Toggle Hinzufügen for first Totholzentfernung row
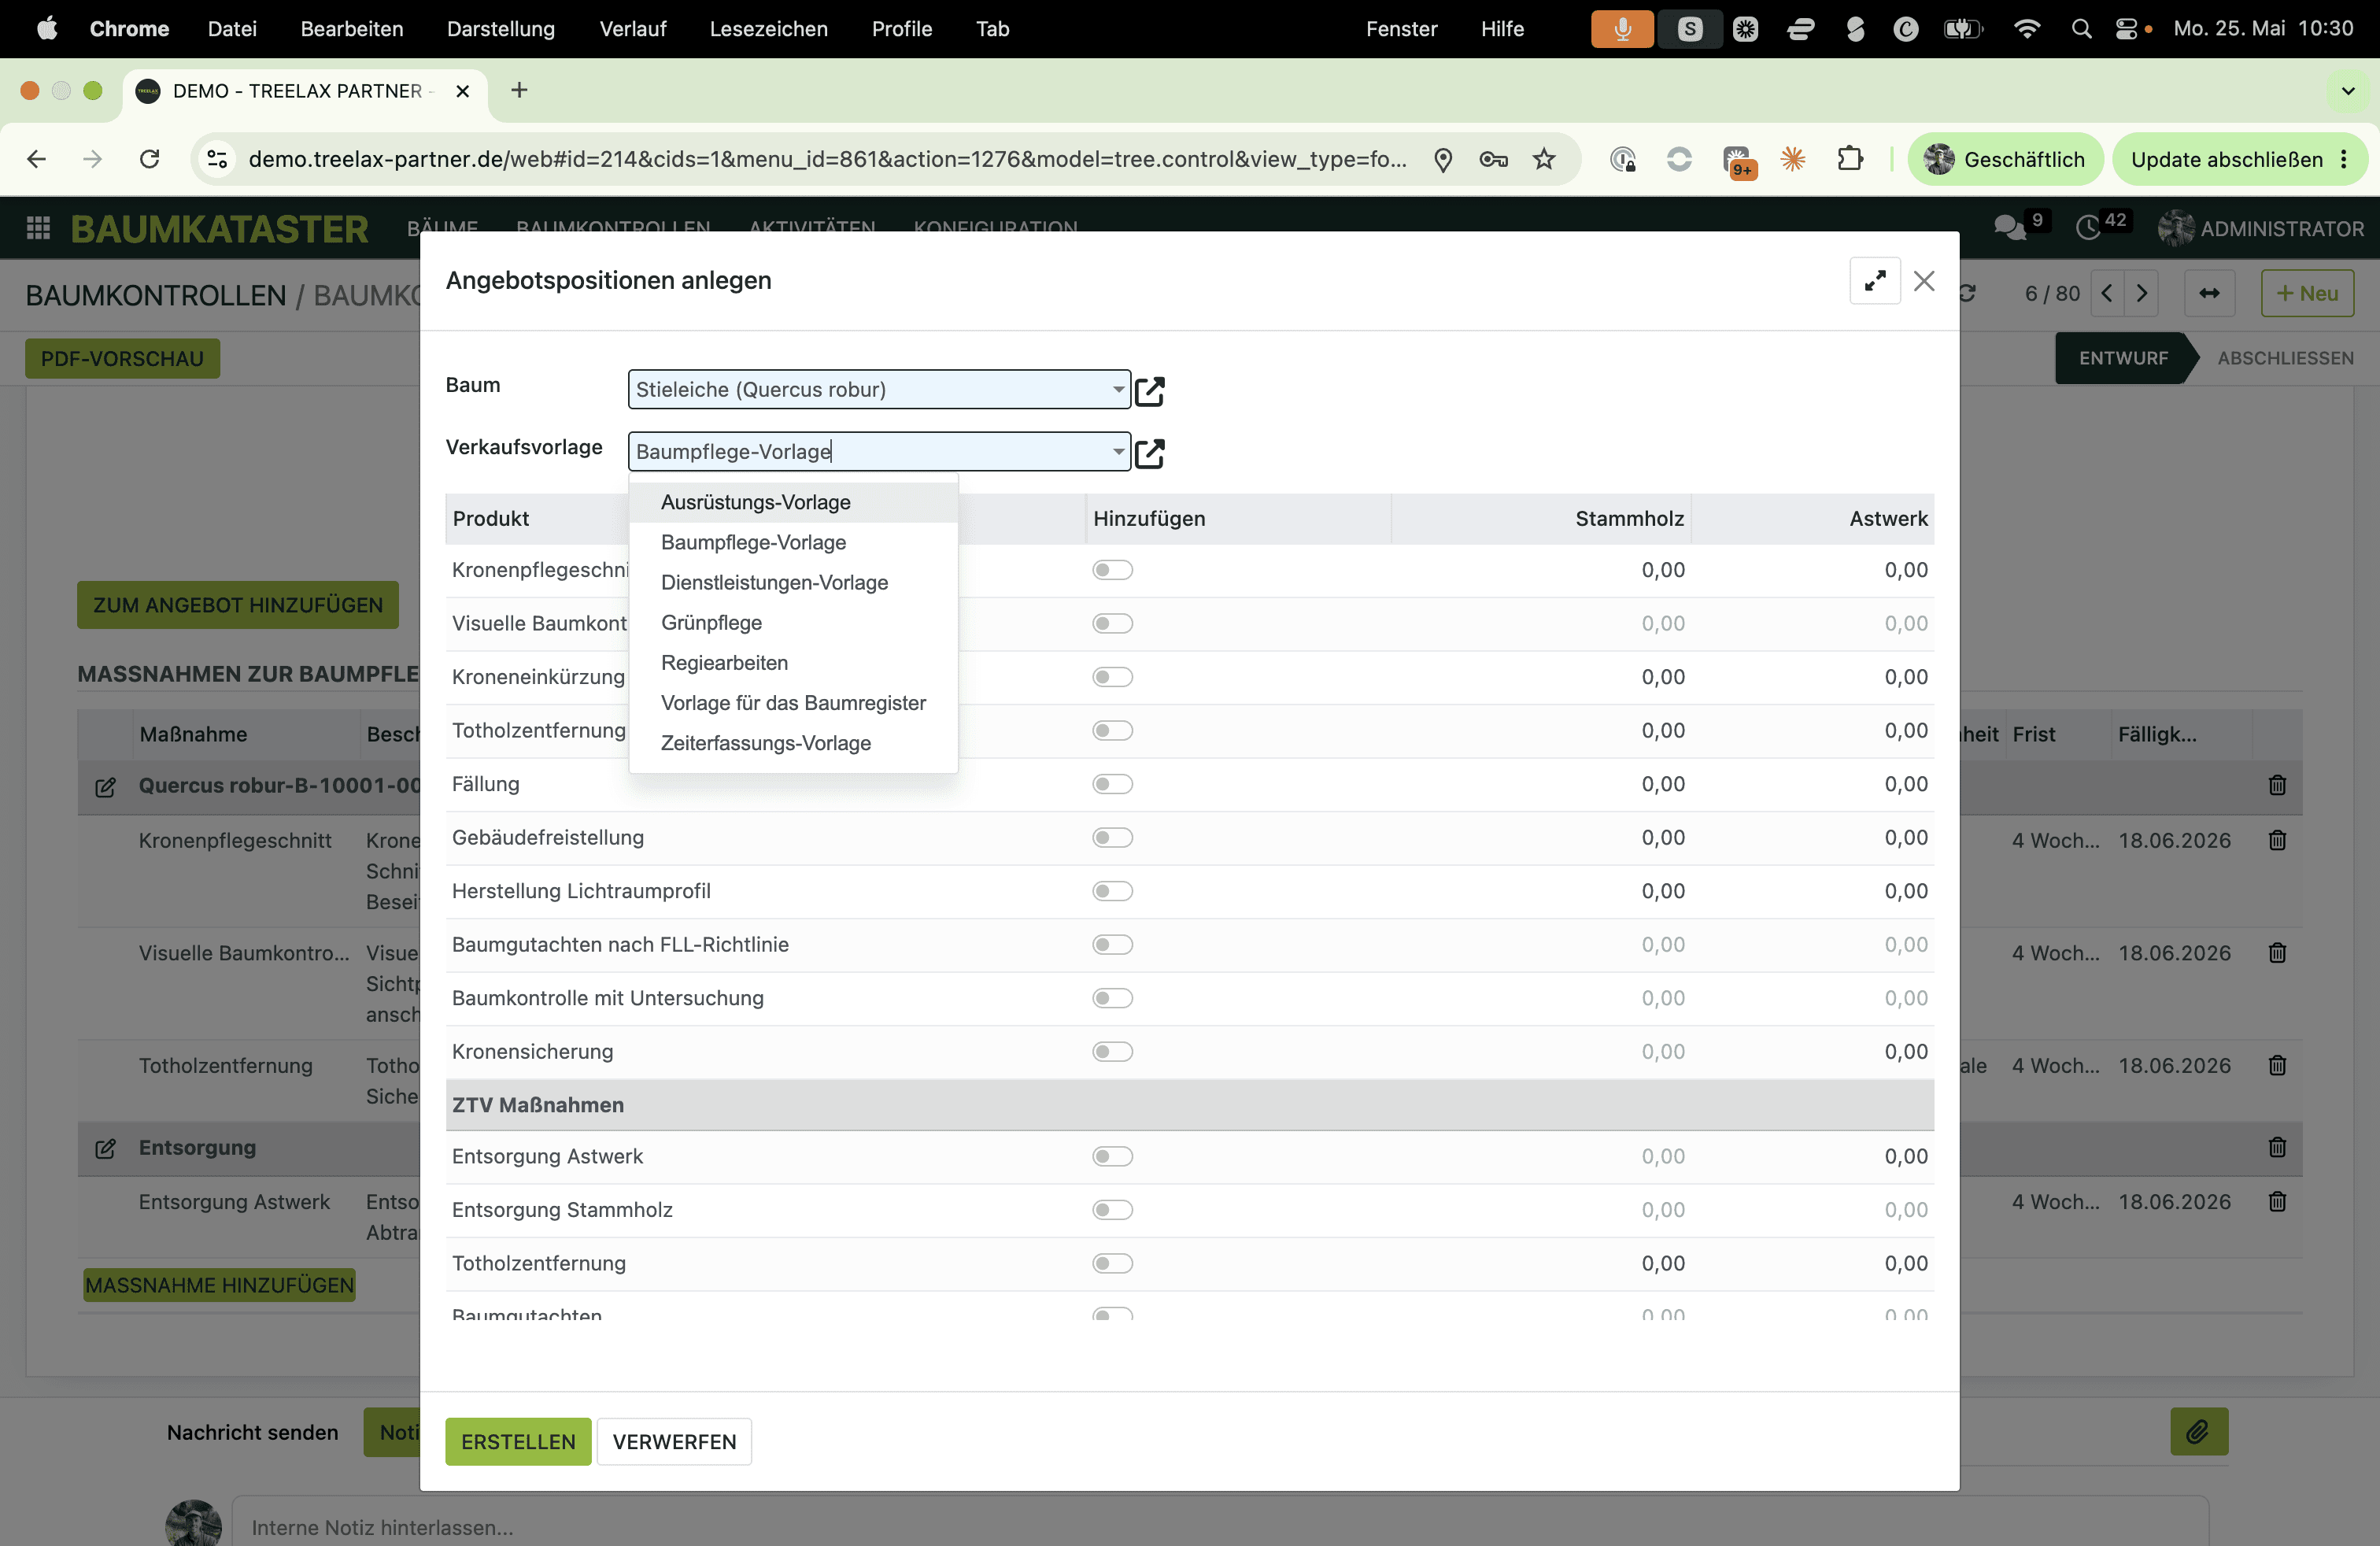The image size is (2380, 1546). [x=1112, y=731]
